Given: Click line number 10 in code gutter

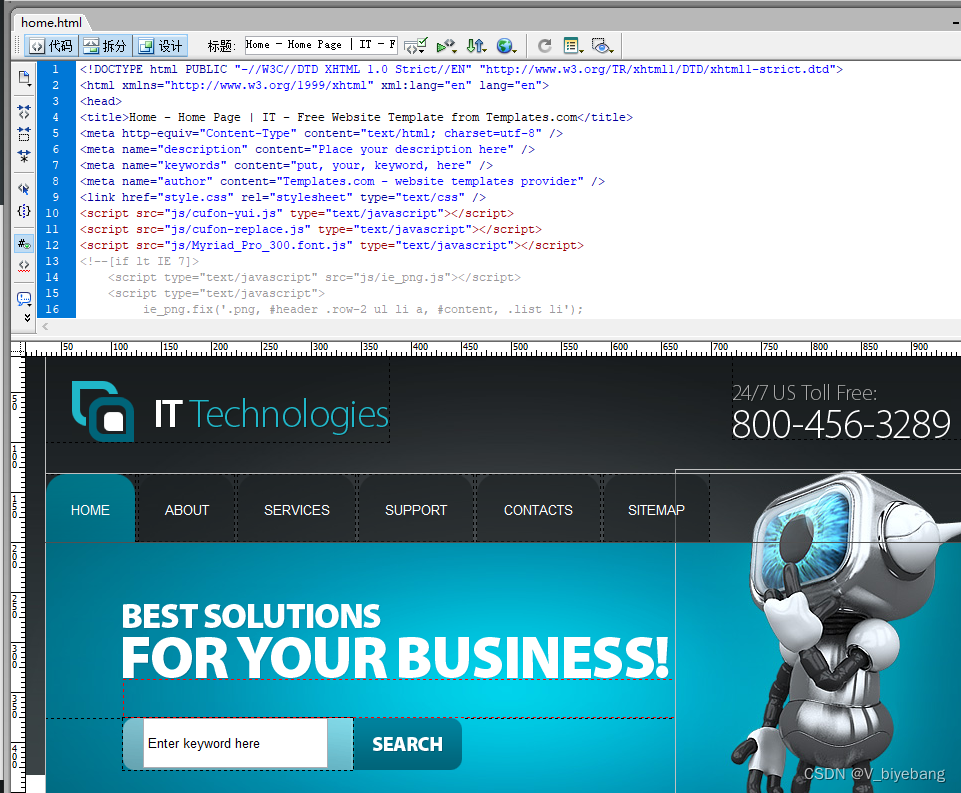Looking at the screenshot, I should (x=52, y=213).
